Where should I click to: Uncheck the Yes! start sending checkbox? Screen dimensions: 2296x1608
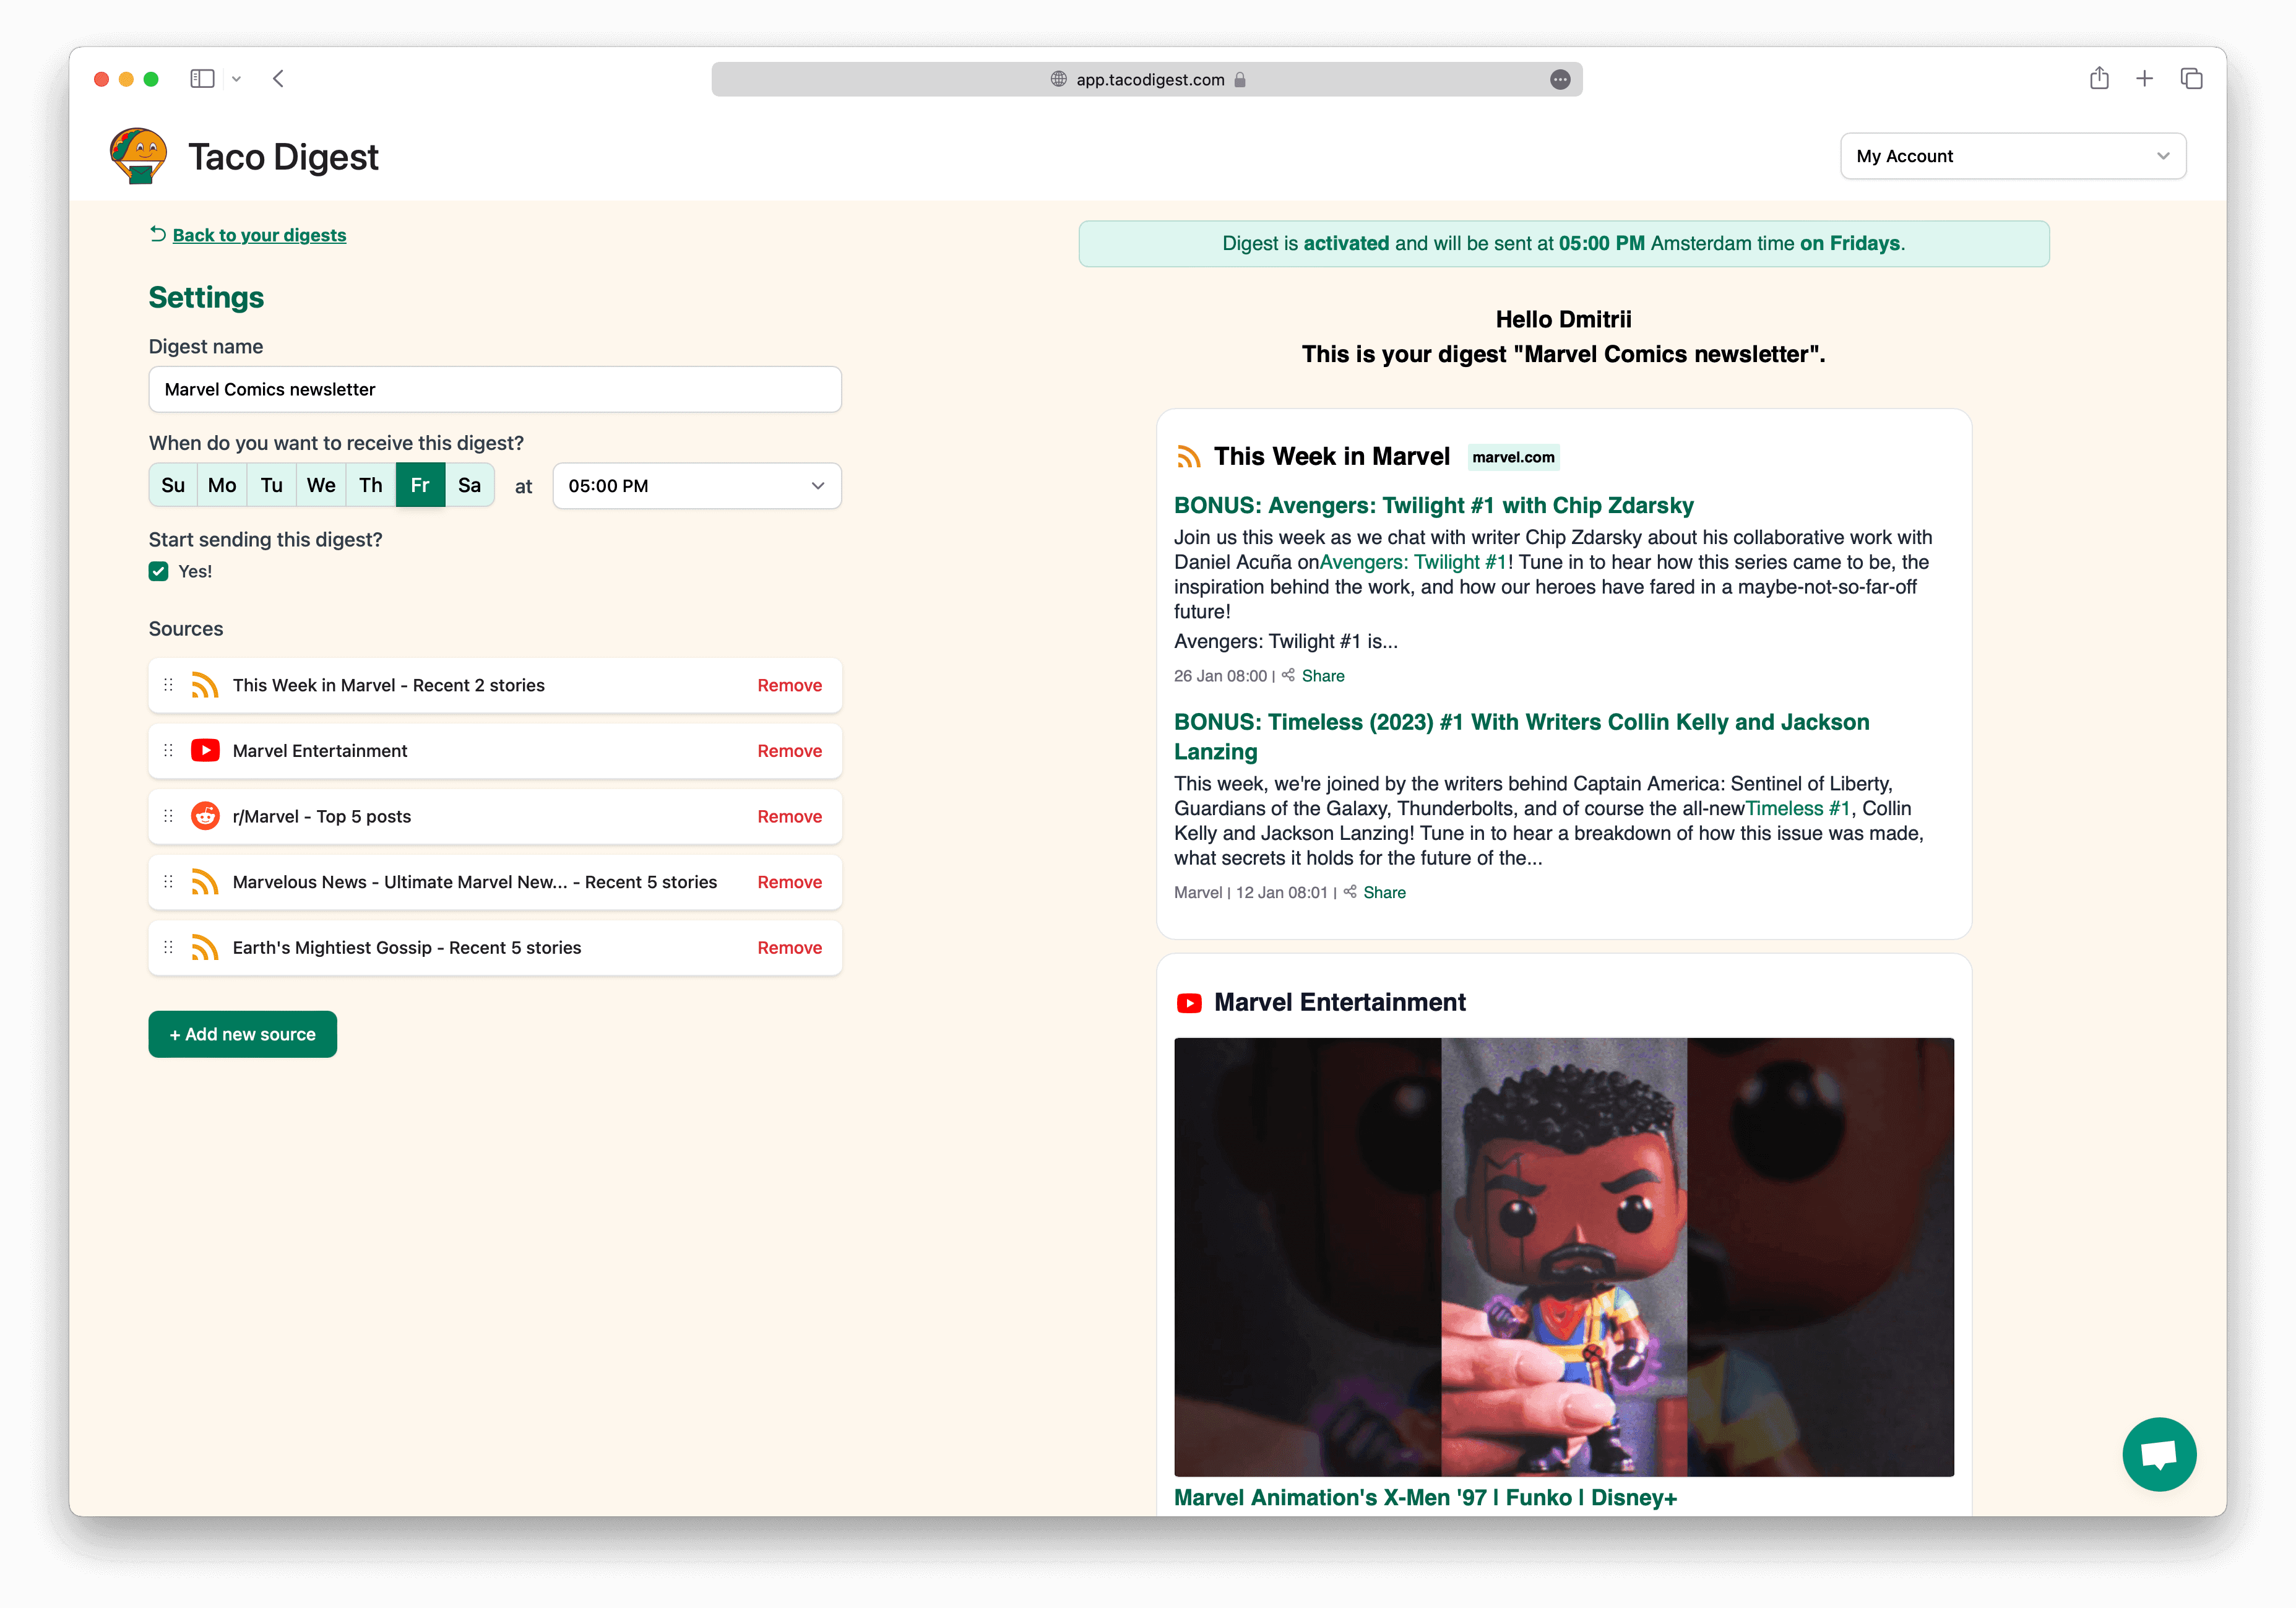158,571
